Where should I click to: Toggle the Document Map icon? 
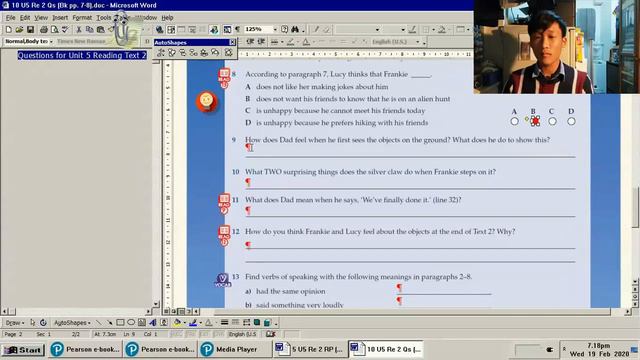227,29
